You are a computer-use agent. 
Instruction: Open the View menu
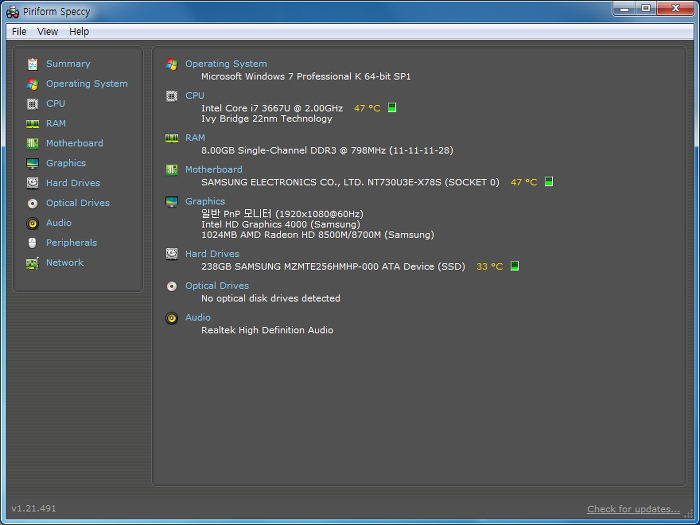(x=47, y=32)
